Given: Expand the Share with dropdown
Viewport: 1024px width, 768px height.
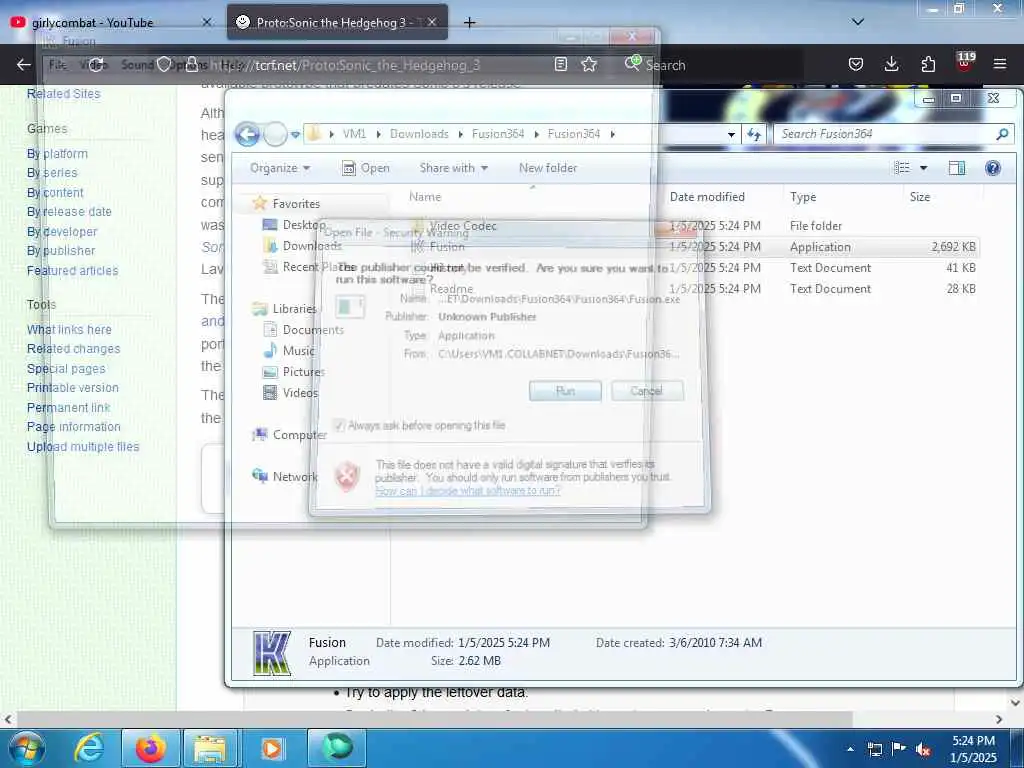Looking at the screenshot, I should click(x=454, y=168).
